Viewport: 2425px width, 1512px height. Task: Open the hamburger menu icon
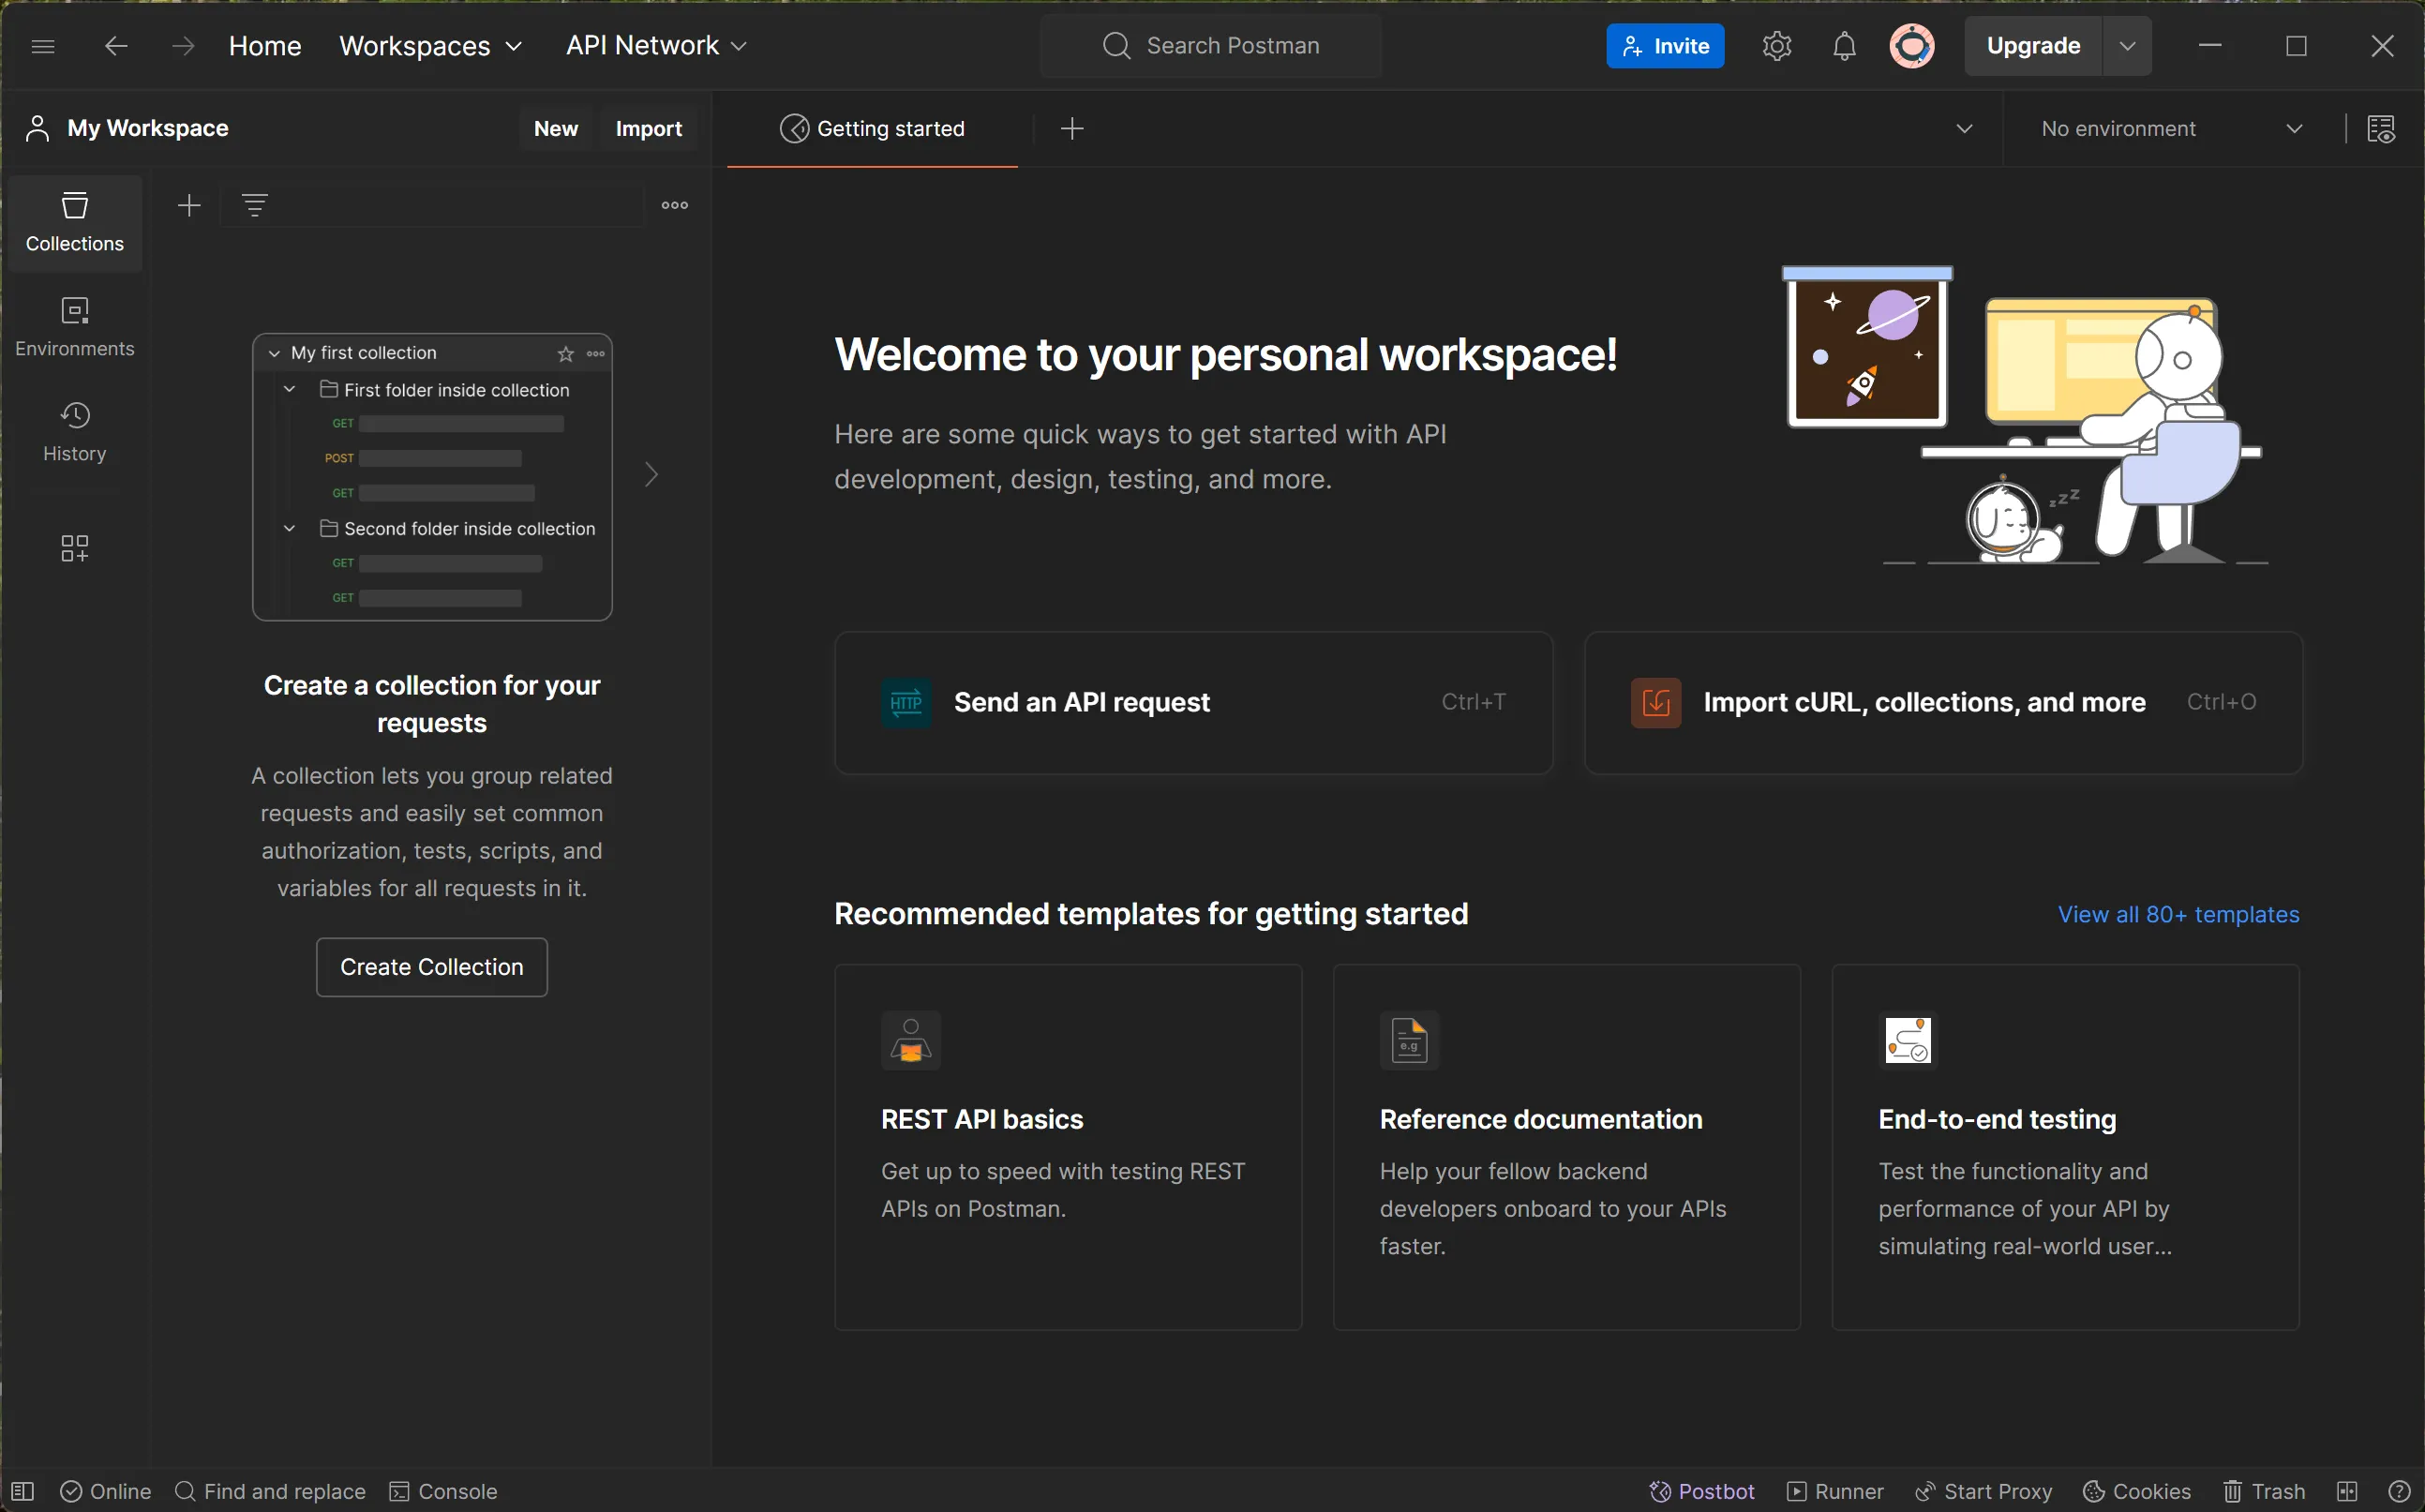click(x=43, y=46)
